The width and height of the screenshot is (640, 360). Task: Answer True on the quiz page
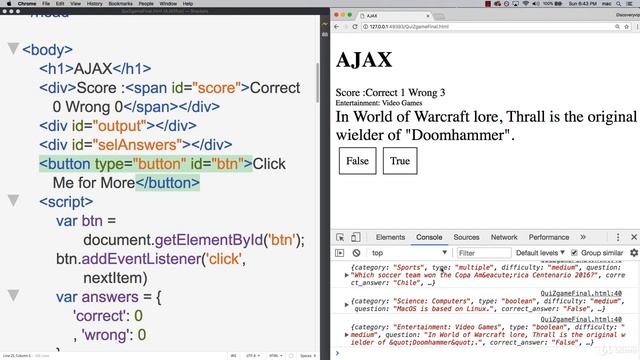pyautogui.click(x=400, y=161)
